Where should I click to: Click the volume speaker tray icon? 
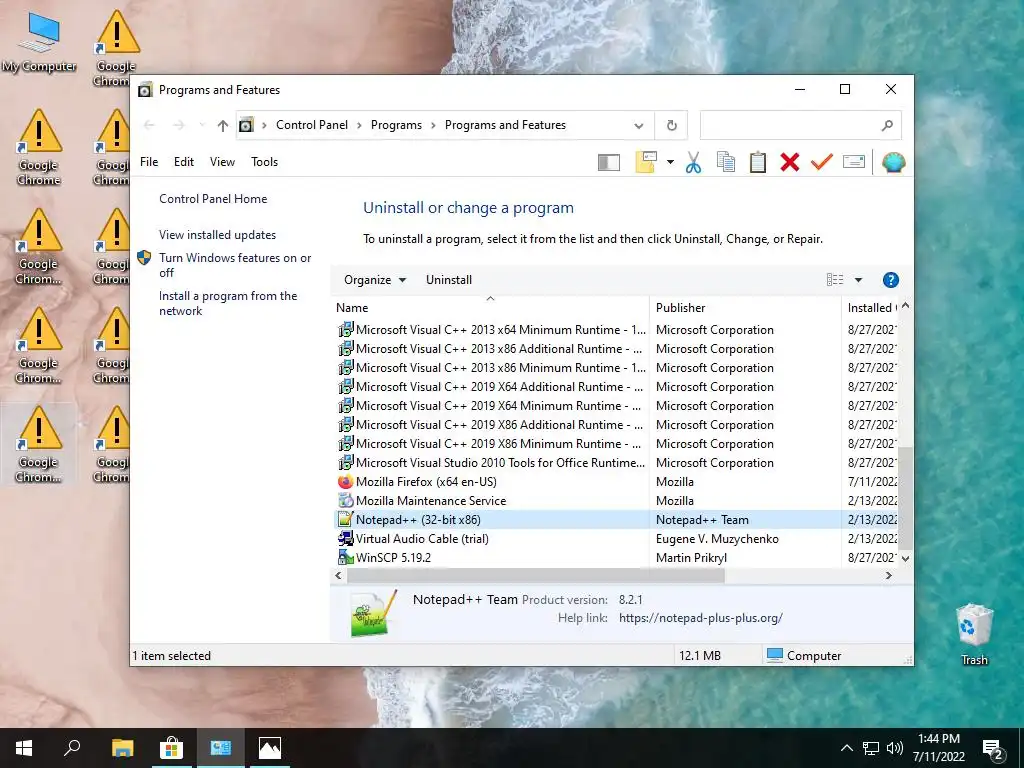coord(895,748)
